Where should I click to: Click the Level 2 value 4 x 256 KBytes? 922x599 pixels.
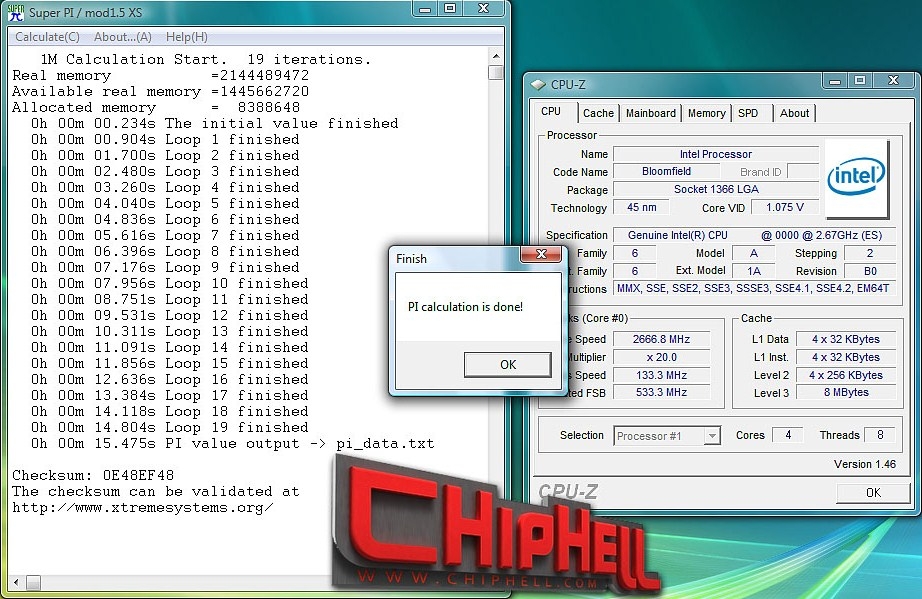(846, 375)
